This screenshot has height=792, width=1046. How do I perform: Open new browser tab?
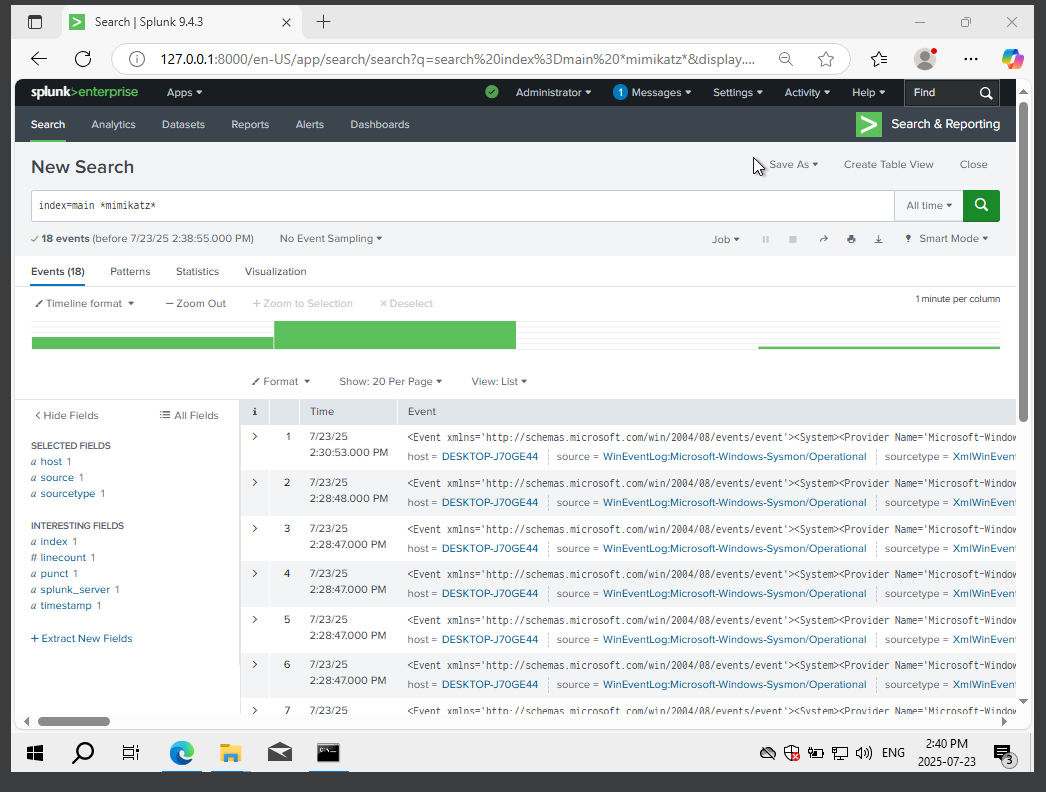click(324, 22)
